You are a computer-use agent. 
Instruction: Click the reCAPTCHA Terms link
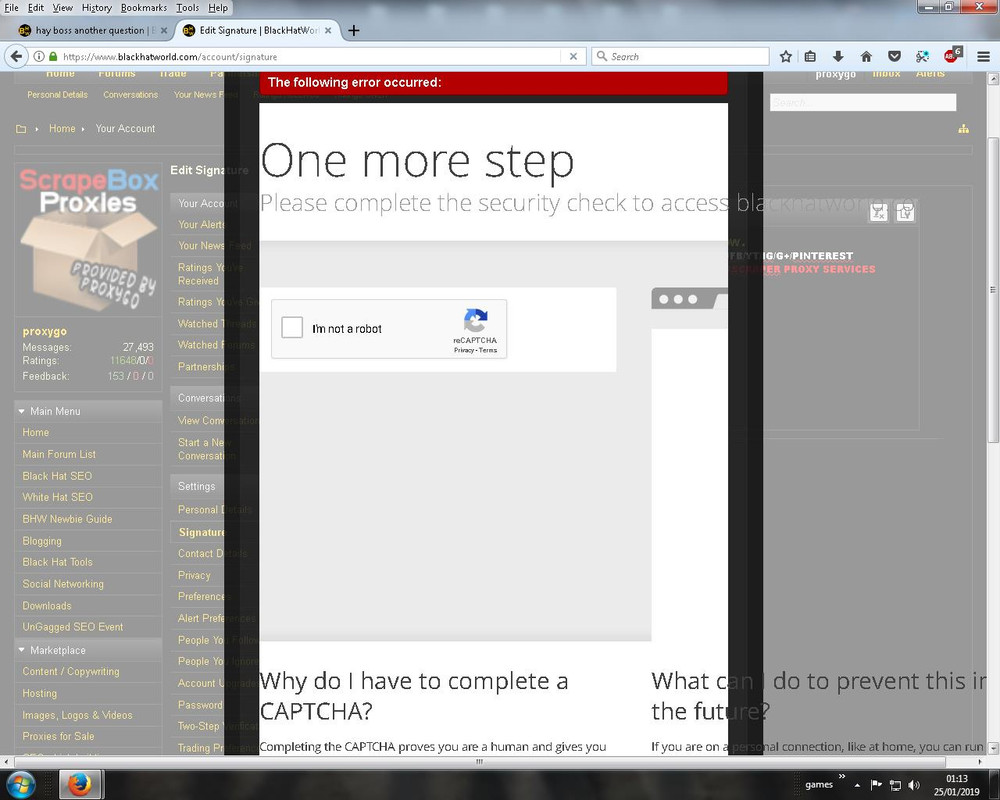click(x=488, y=350)
